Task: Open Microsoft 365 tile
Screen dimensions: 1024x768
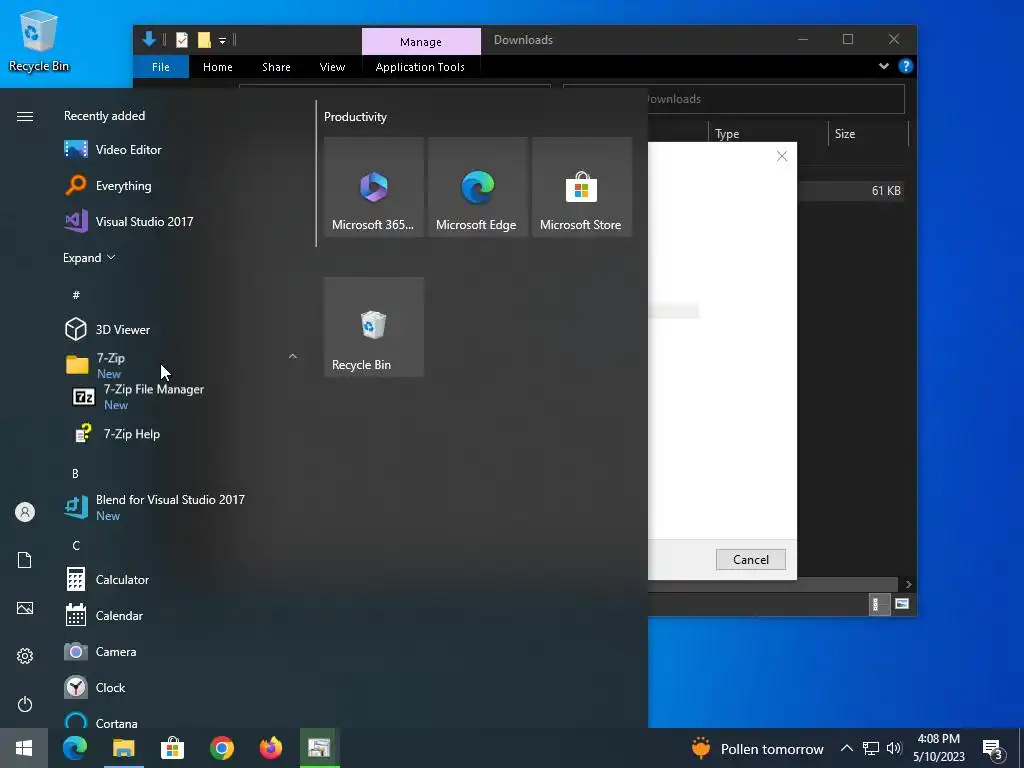Action: 374,187
